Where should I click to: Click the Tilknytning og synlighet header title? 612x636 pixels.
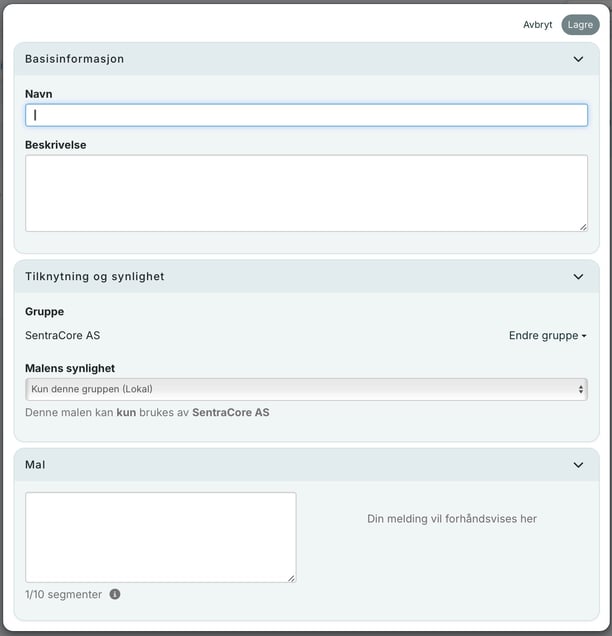click(95, 277)
